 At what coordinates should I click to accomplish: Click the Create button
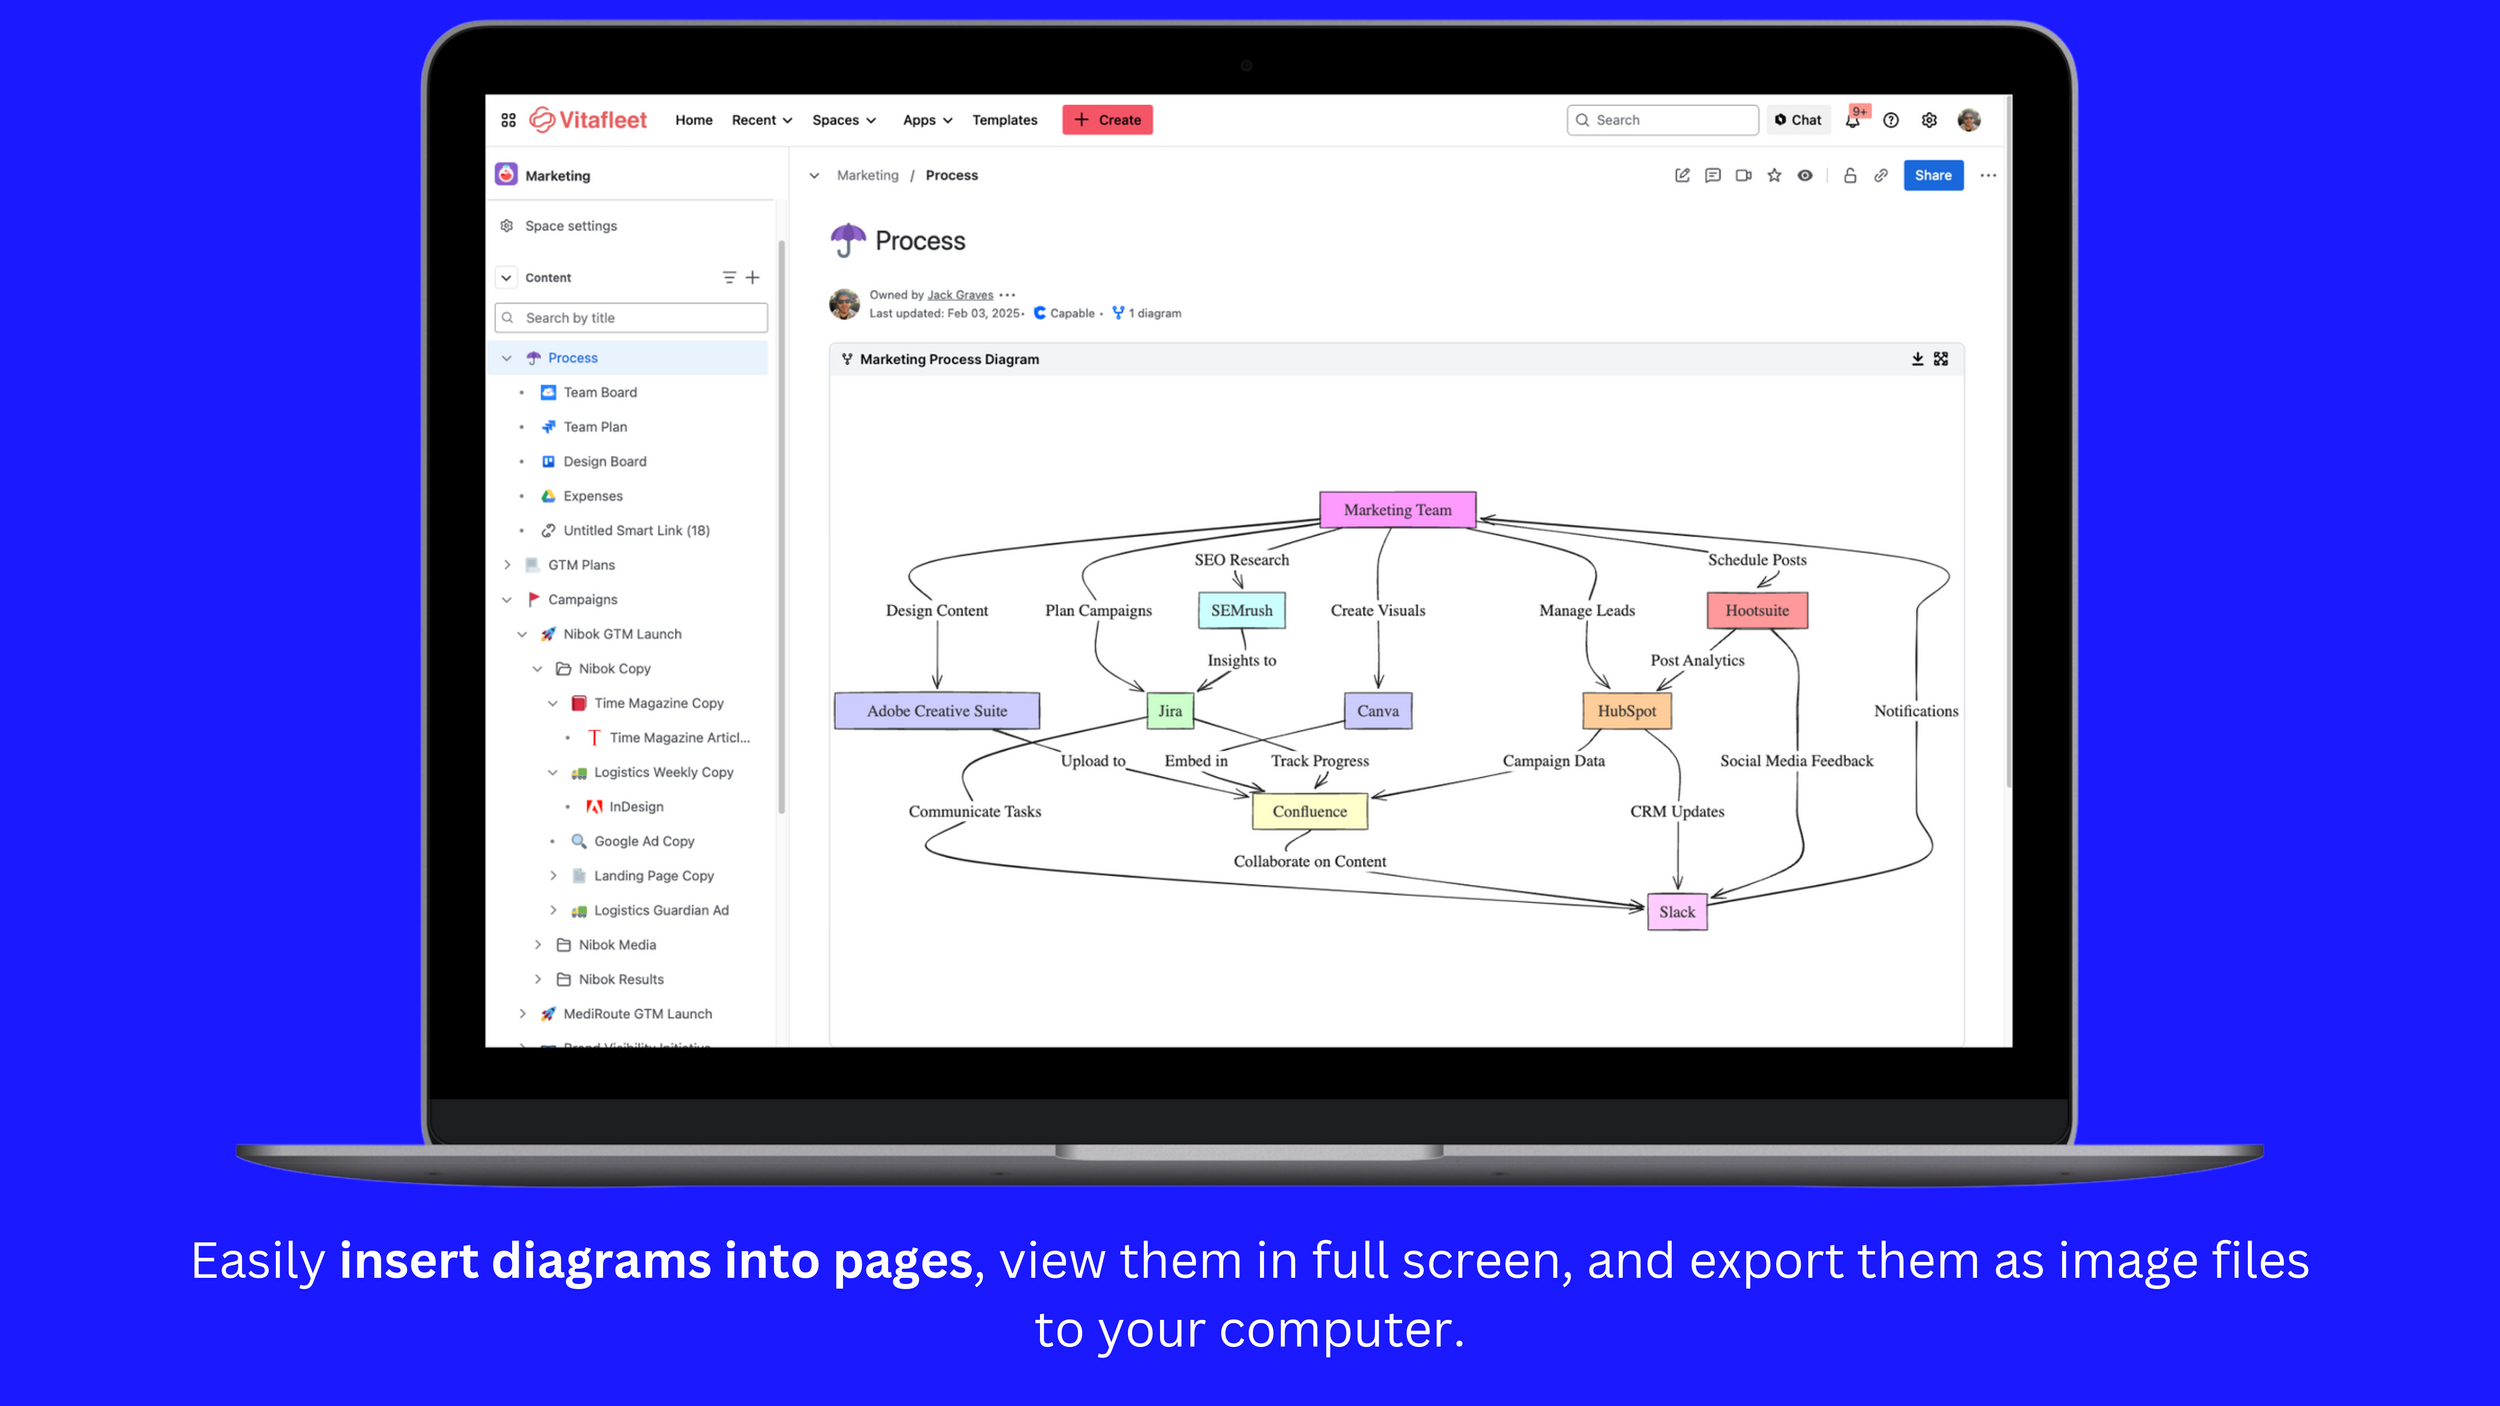coord(1107,120)
